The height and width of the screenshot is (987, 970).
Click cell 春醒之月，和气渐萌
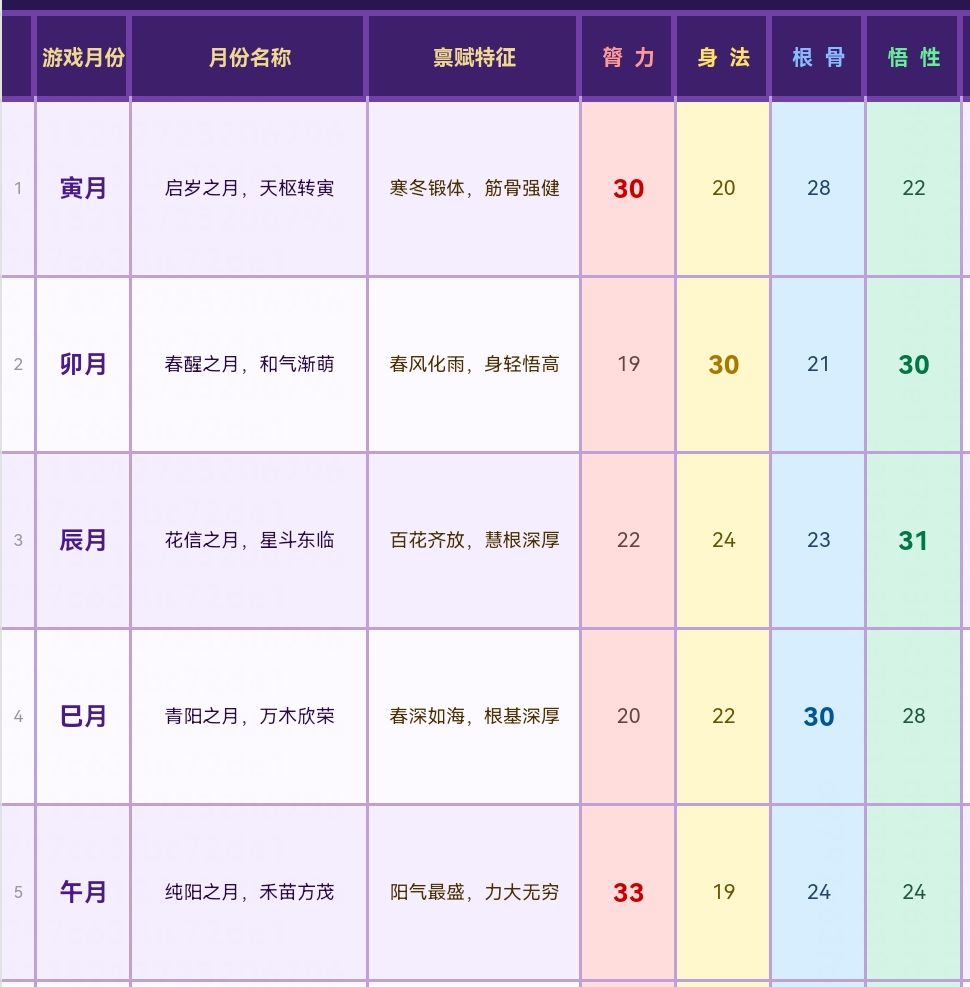[249, 364]
